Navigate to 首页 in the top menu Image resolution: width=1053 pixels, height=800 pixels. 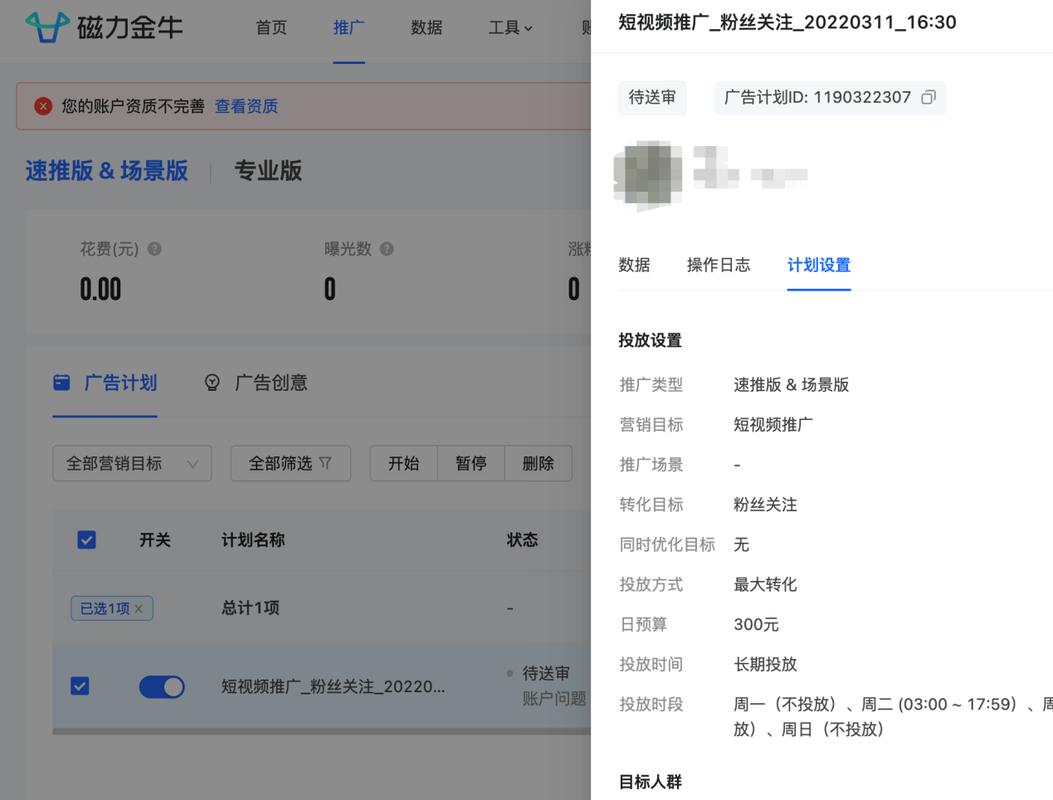(270, 27)
